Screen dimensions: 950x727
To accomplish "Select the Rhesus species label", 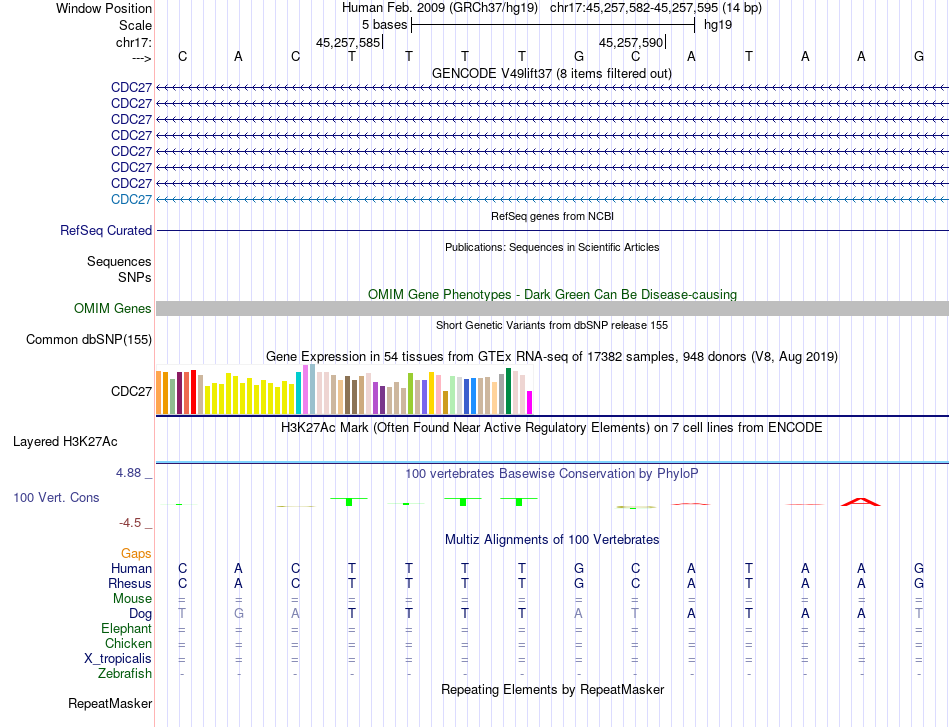I will tap(130, 583).
